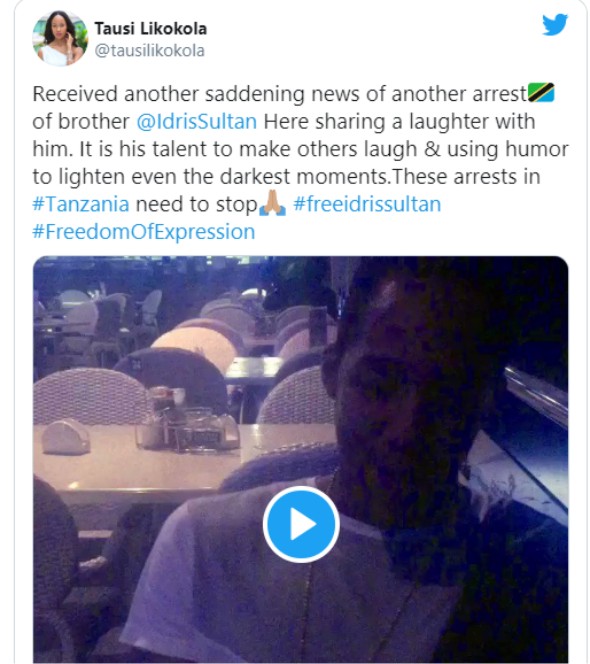Click the Tanzanian flag emoji

click(x=541, y=93)
